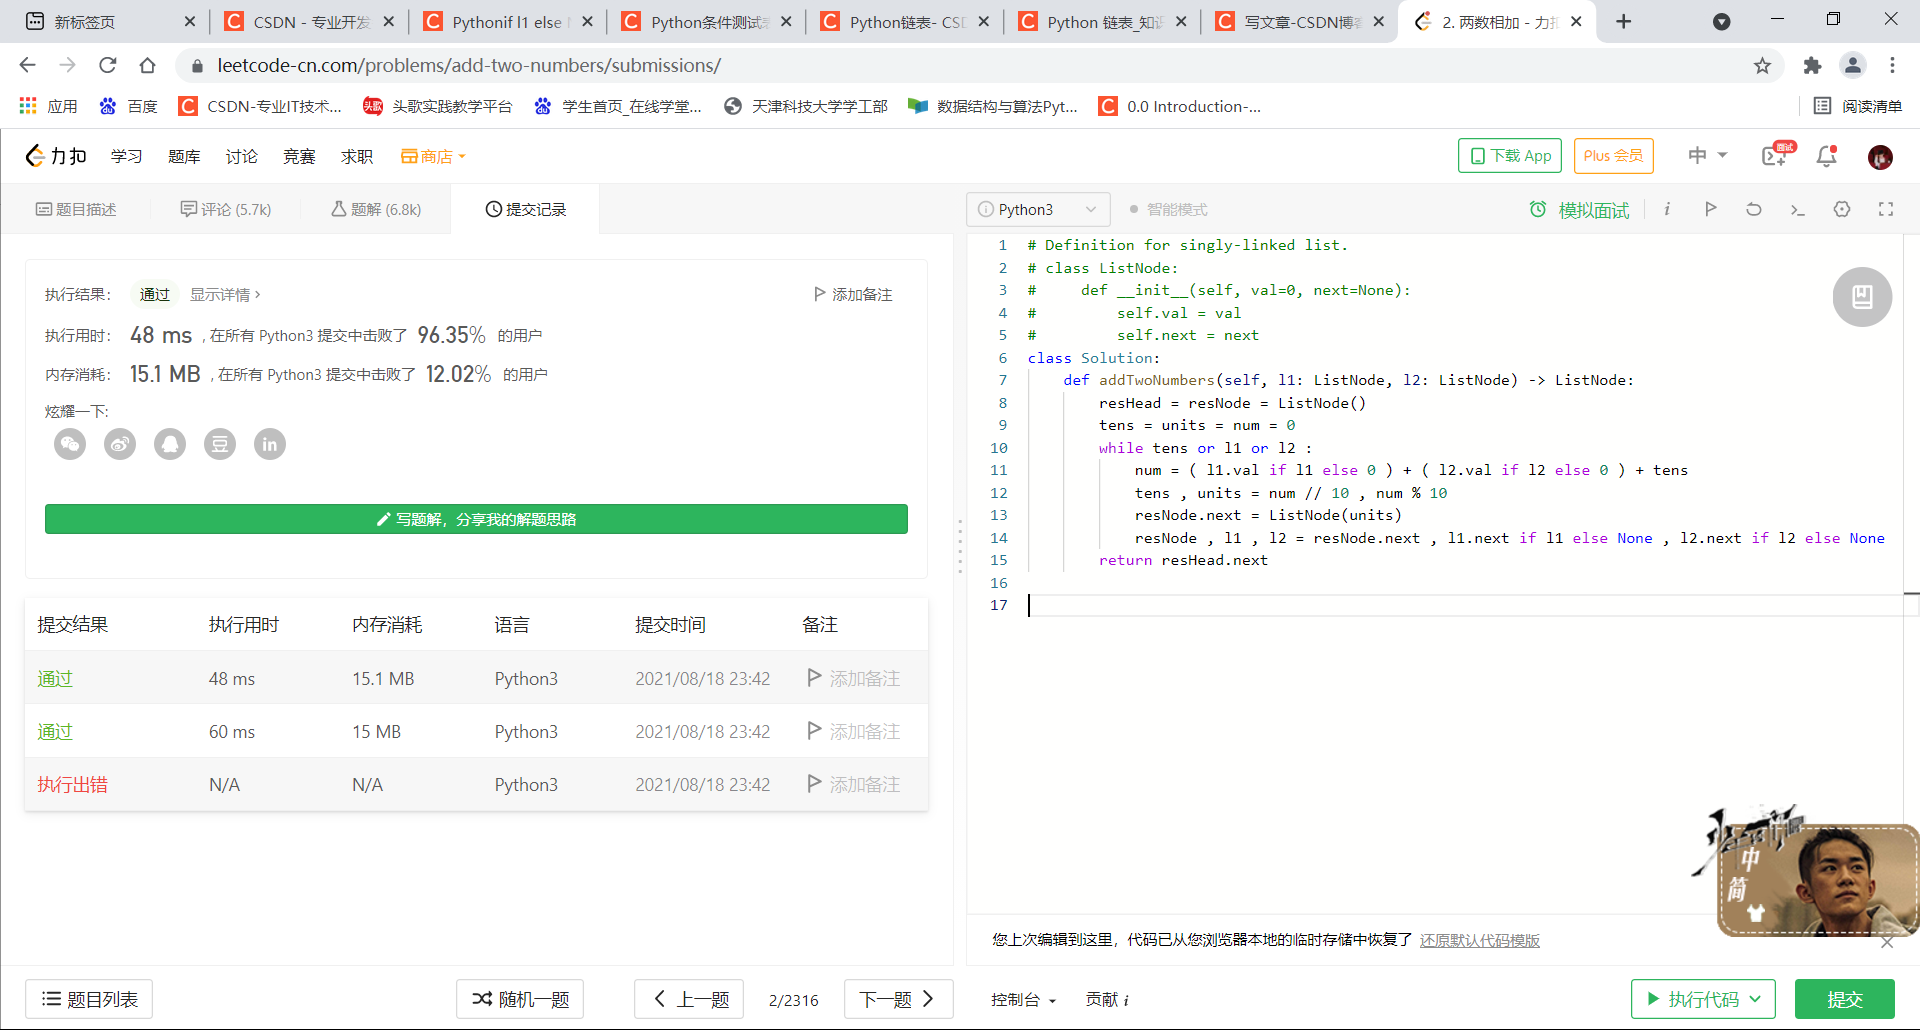Click the green 提交 button
This screenshot has height=1030, width=1920.
1845,999
